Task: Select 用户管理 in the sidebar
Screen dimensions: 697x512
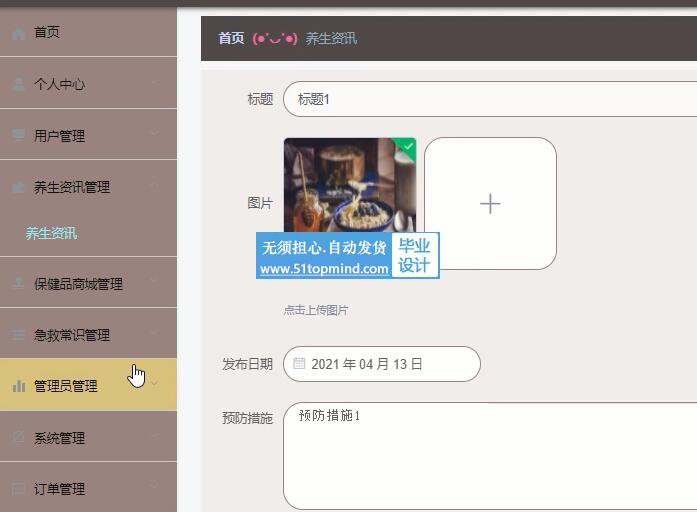Action: (x=88, y=135)
